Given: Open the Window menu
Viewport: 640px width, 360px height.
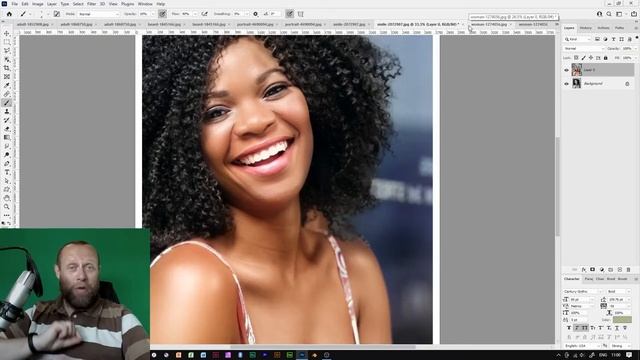Looking at the screenshot, I should tap(145, 4).
